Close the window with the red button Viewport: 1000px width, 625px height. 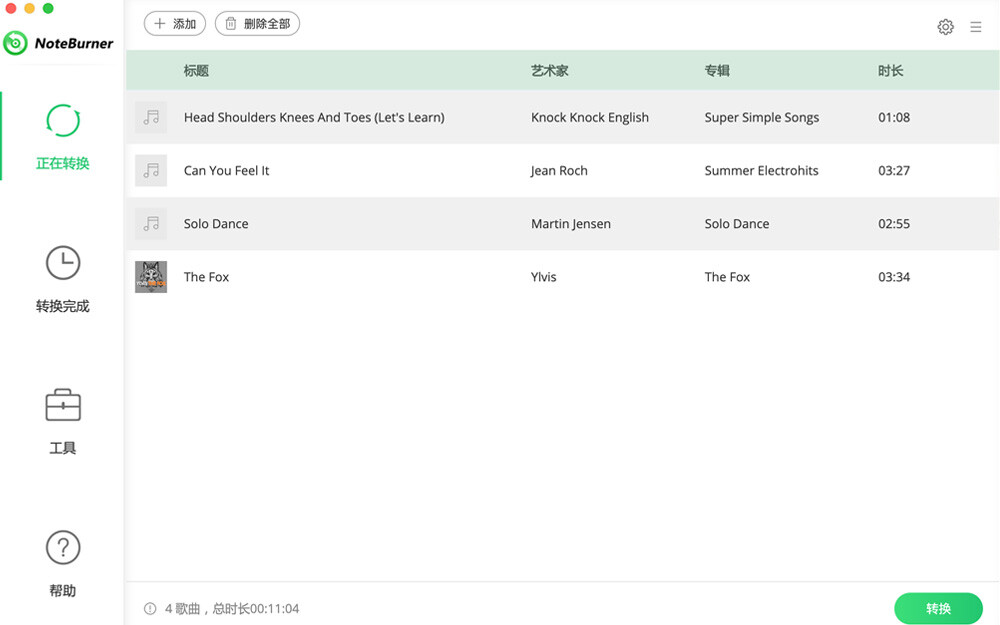pos(11,8)
